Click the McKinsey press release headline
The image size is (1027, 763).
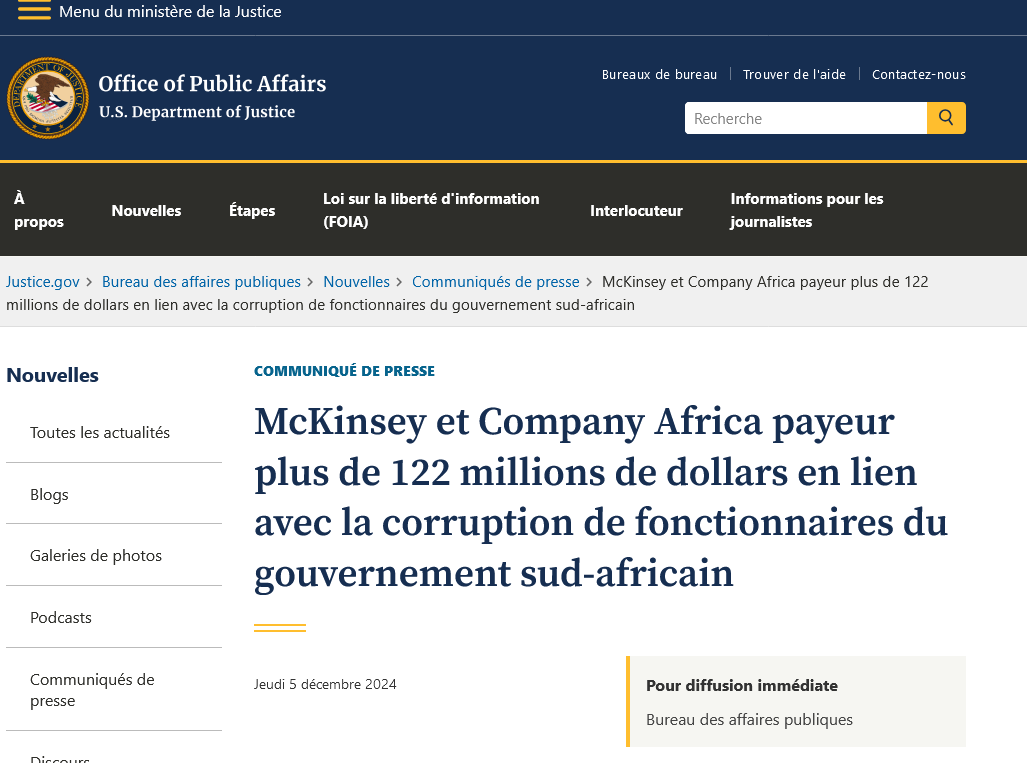(x=601, y=497)
